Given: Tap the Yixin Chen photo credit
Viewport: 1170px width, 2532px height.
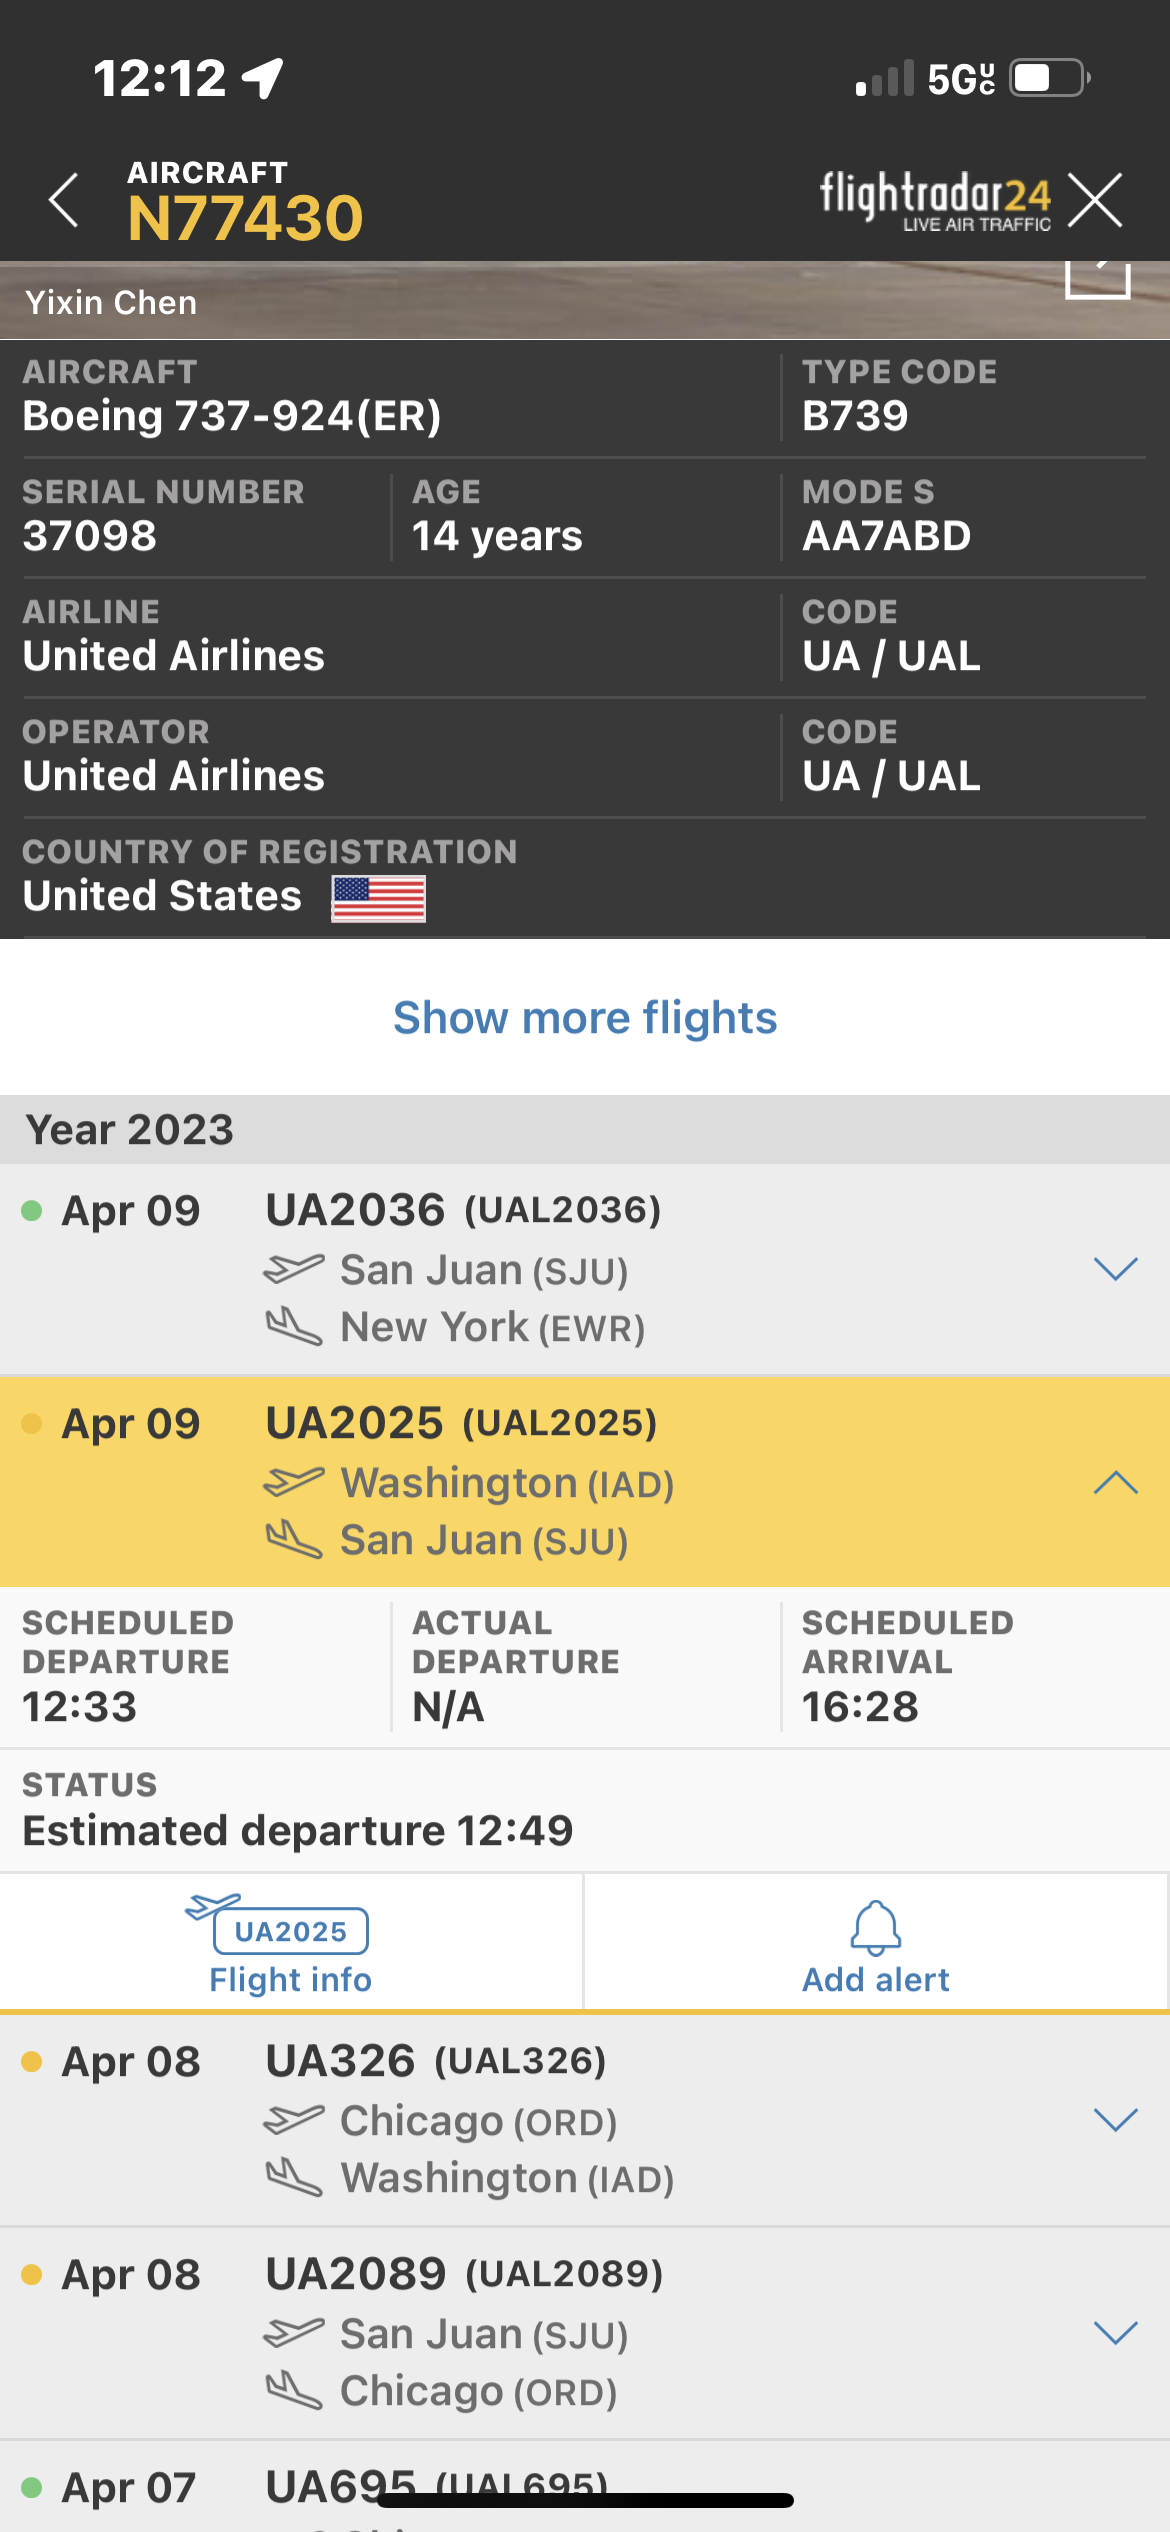Looking at the screenshot, I should (x=111, y=302).
